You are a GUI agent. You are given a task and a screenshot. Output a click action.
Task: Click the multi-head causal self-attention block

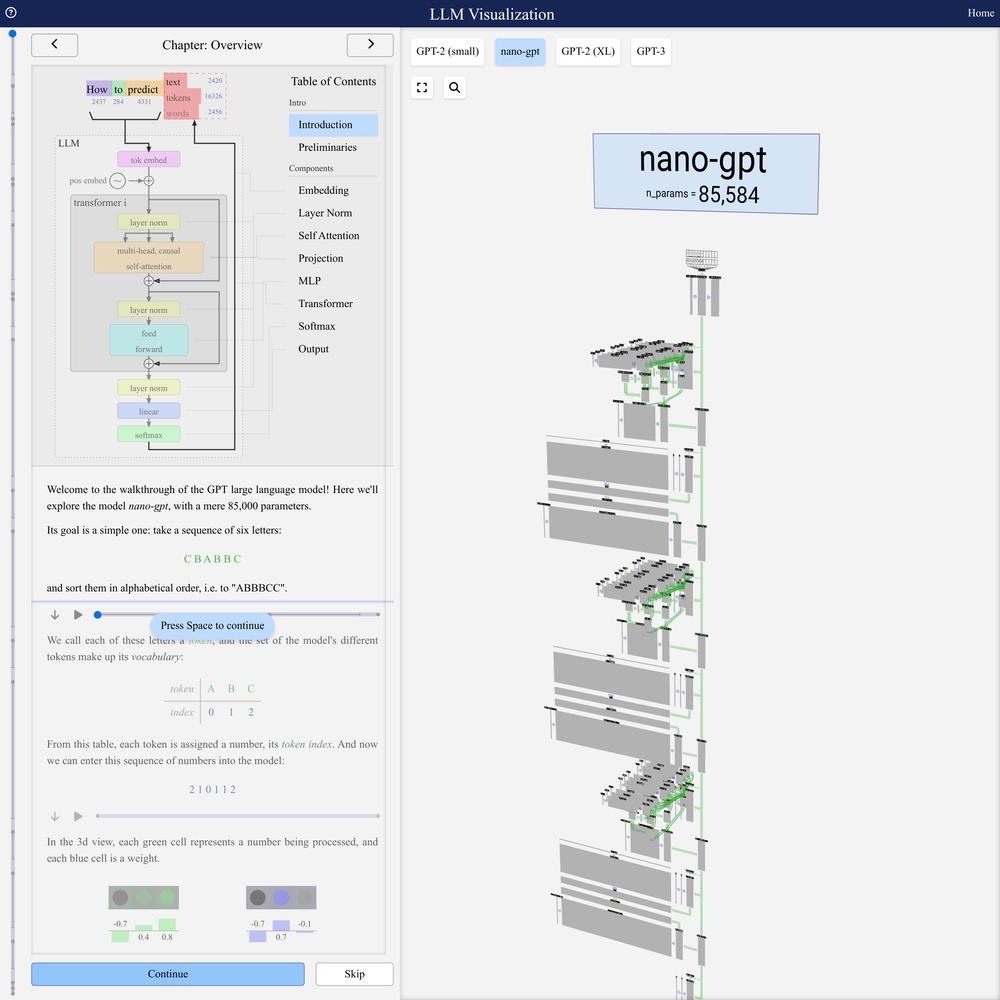pos(149,258)
